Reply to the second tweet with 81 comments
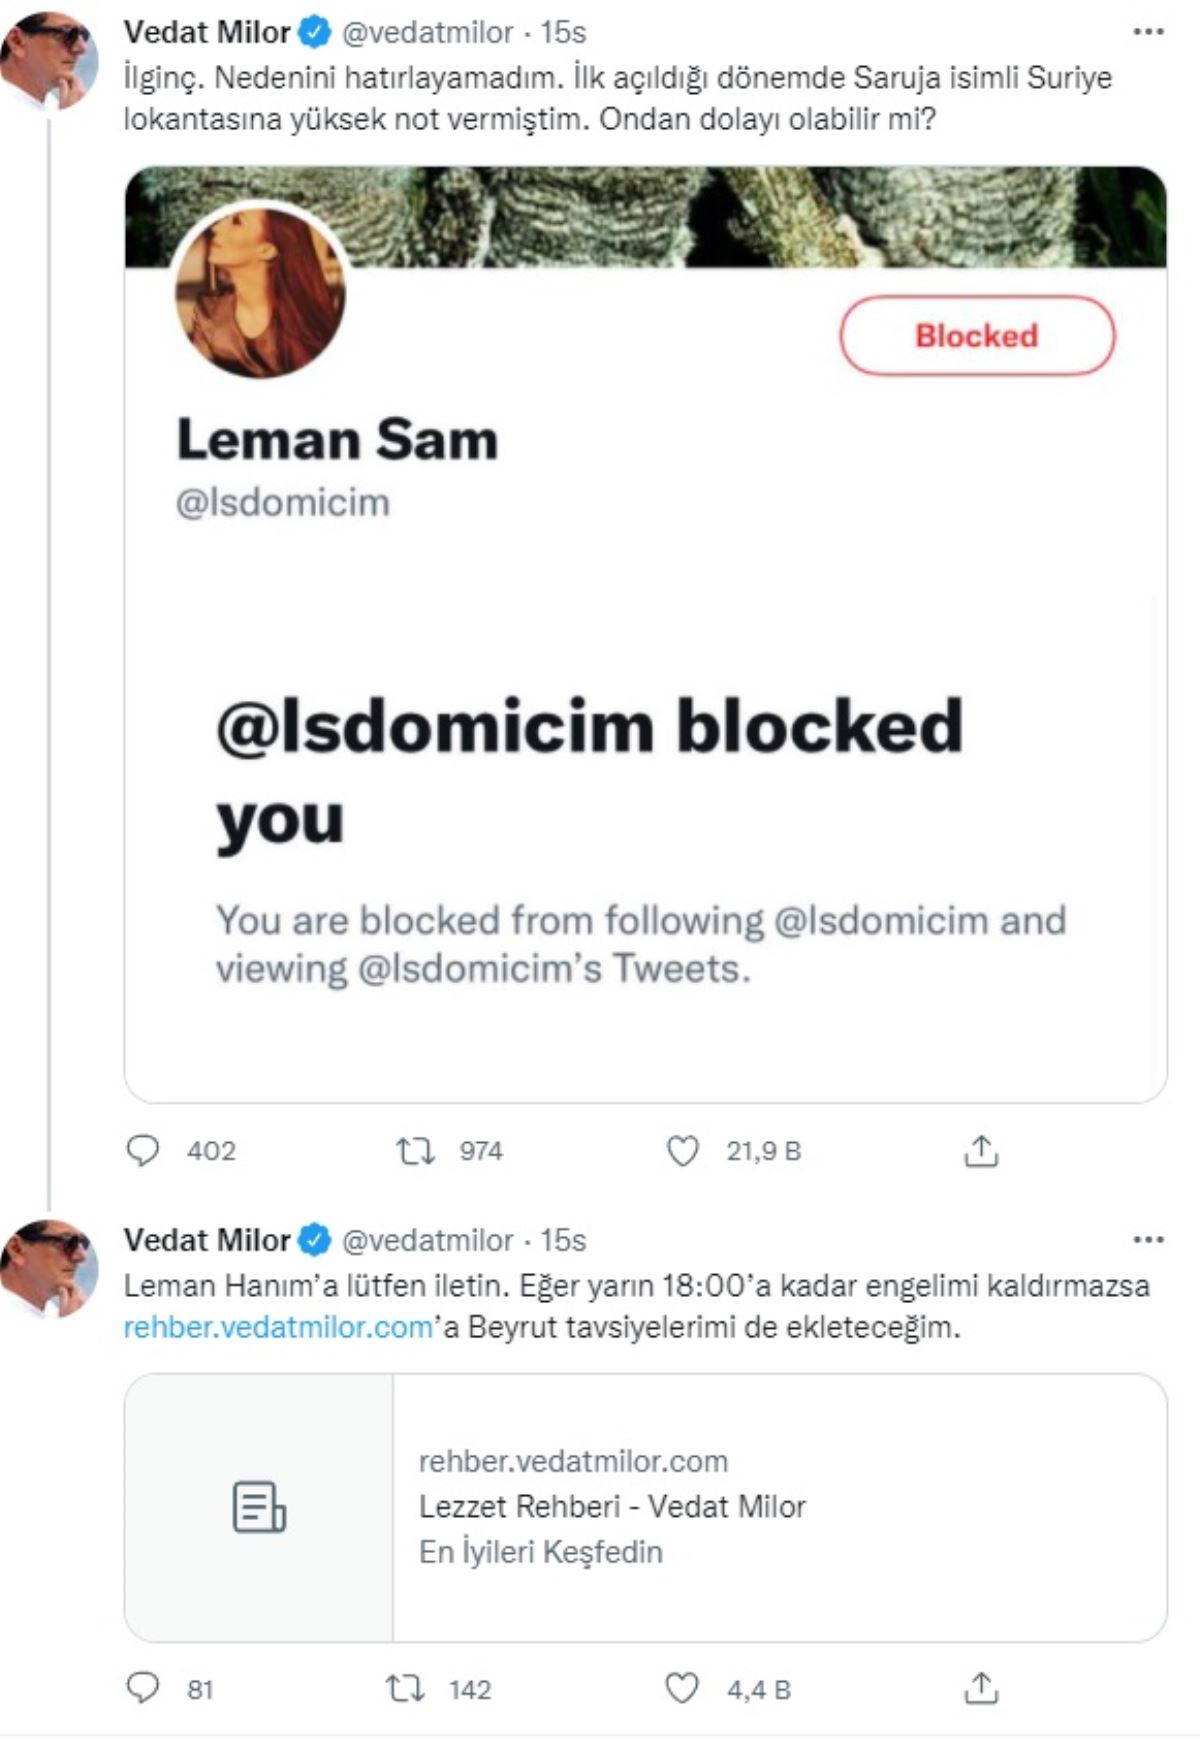The image size is (1200, 1745). pyautogui.click(x=143, y=1689)
